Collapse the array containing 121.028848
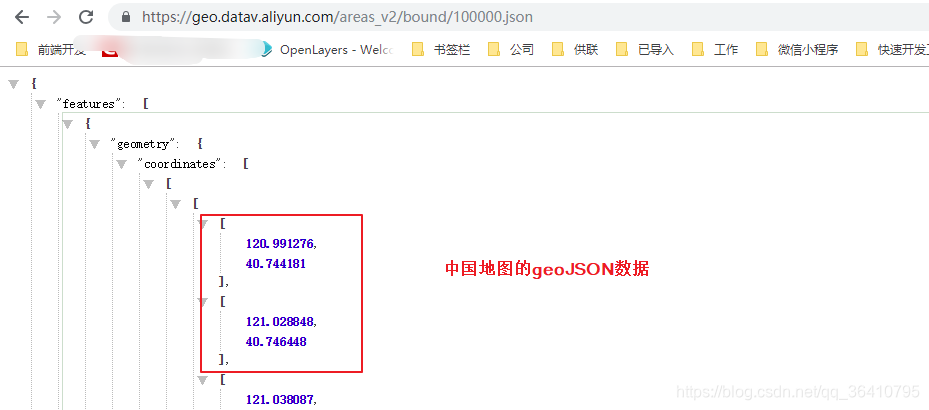The height and width of the screenshot is (410, 929). coord(203,302)
